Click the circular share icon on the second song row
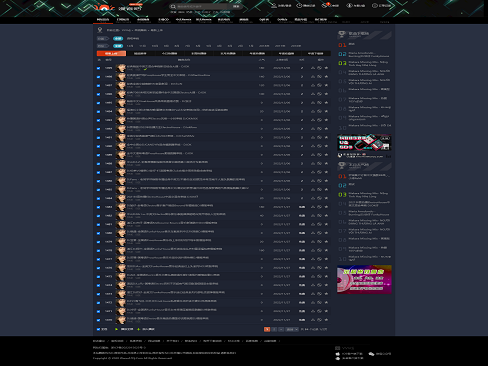Screen dimensions: 488x366 (x=319, y=77)
